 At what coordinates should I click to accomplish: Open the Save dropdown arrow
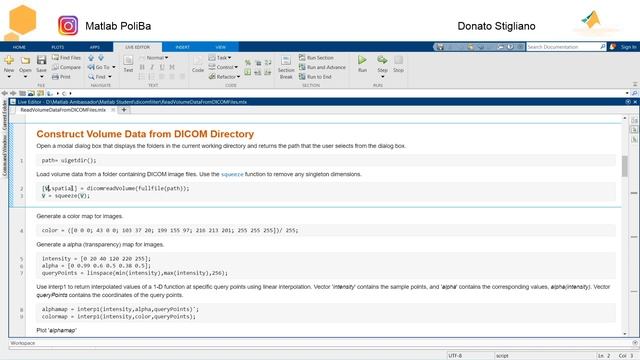41,77
